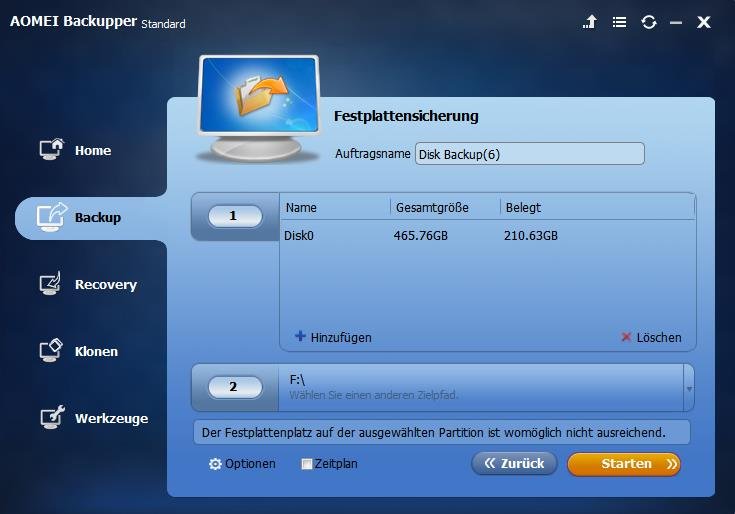Click the 465.76GB total size value
The height and width of the screenshot is (514, 735).
click(420, 236)
